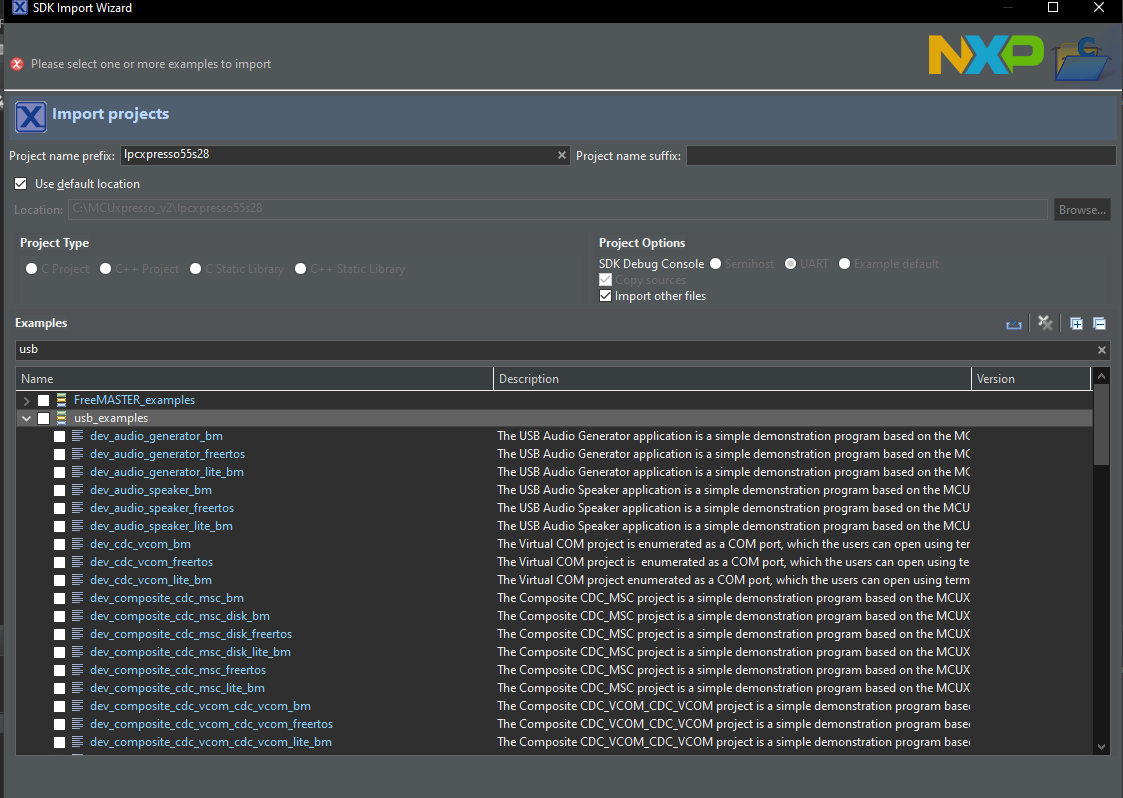Click the Name column header
1123x798 pixels.
tap(254, 379)
